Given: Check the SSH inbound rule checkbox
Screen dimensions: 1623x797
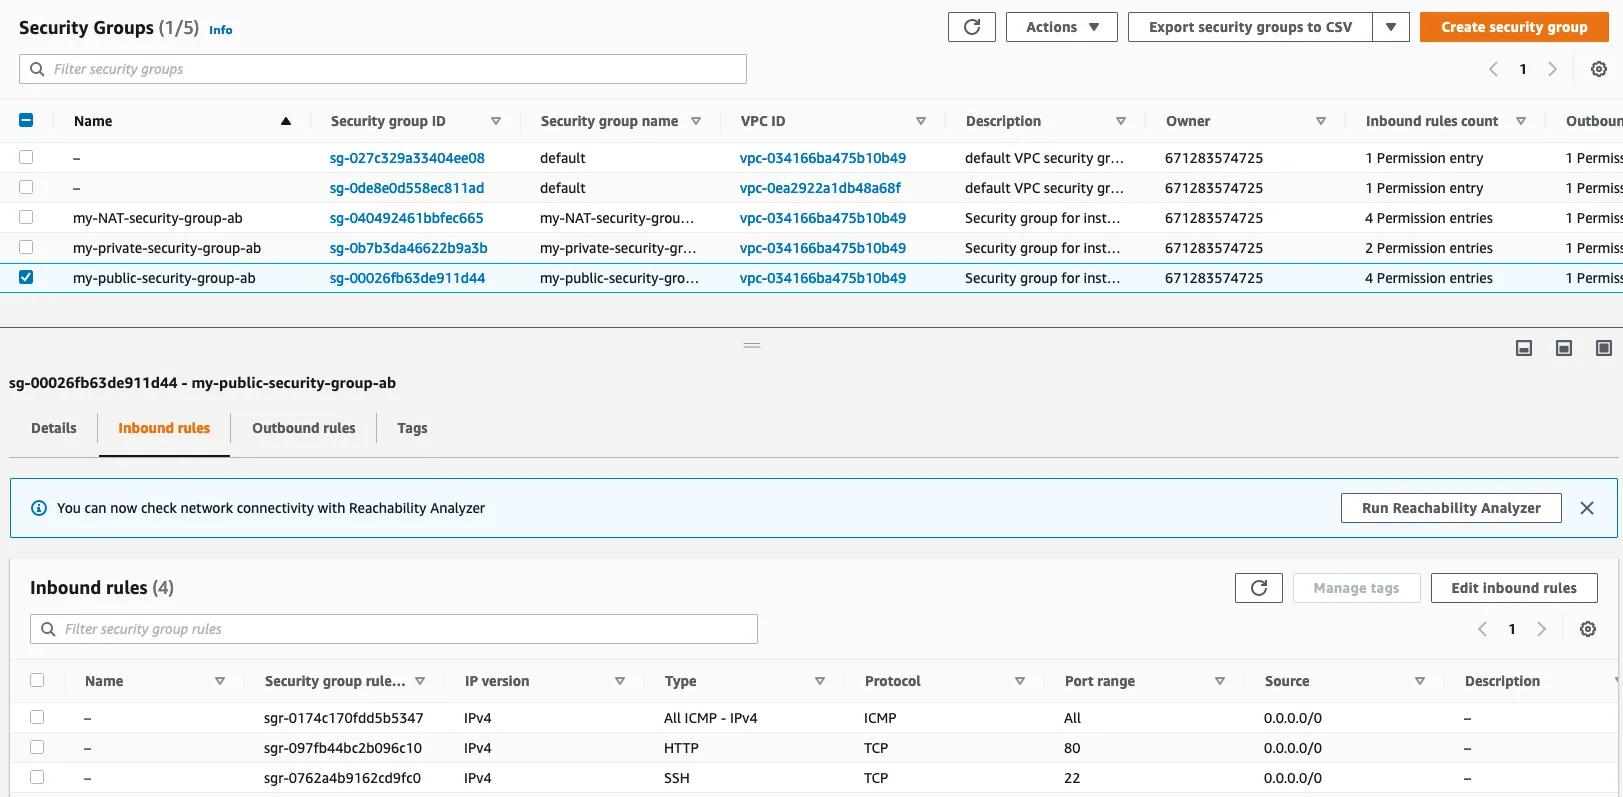Looking at the screenshot, I should pyautogui.click(x=37, y=777).
